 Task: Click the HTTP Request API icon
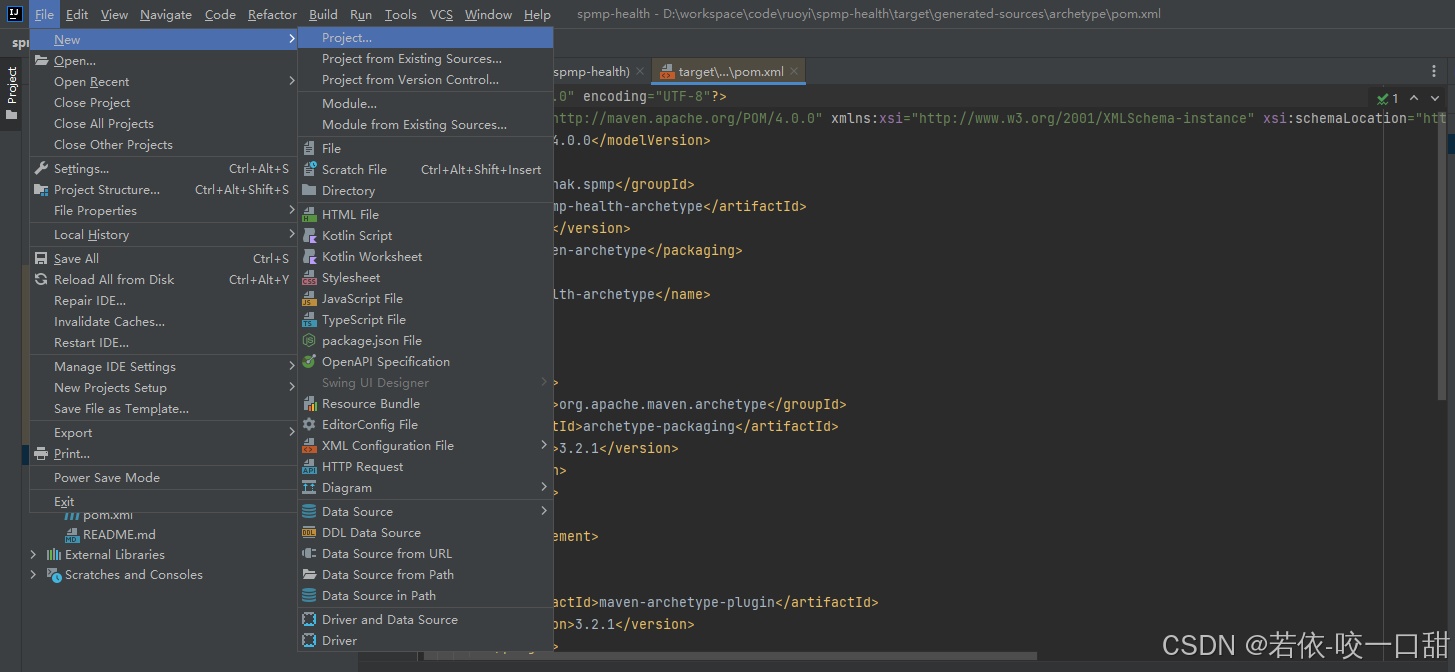click(x=309, y=467)
